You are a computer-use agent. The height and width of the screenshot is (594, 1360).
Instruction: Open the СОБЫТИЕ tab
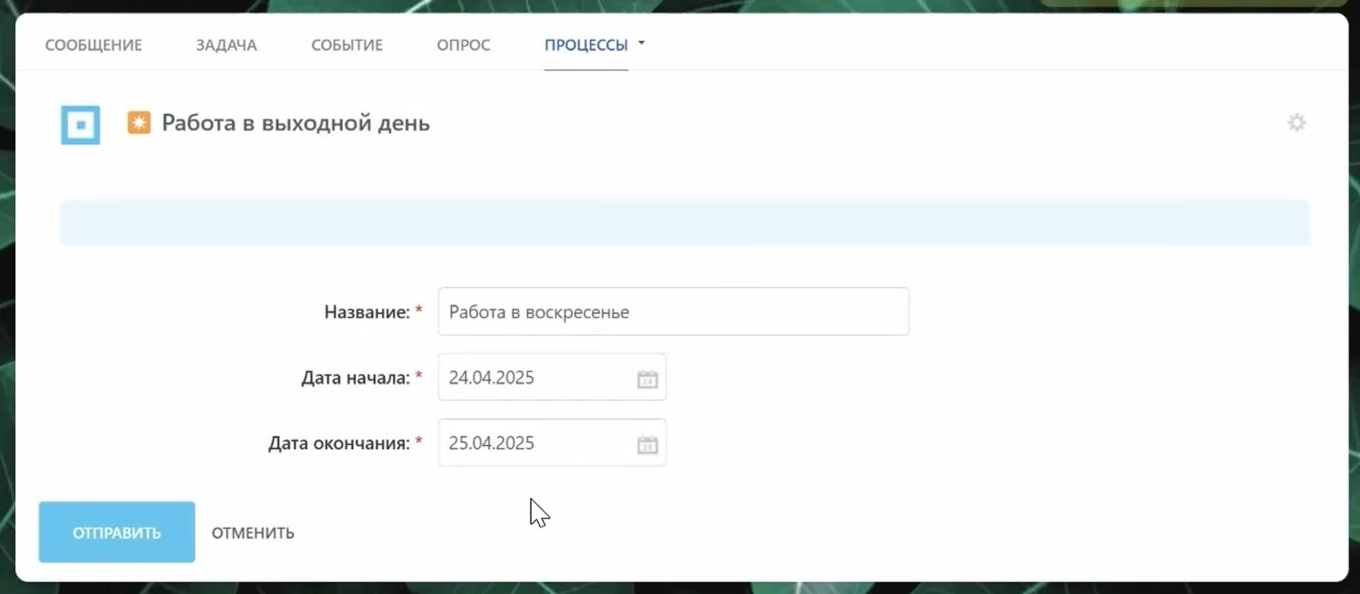347,44
